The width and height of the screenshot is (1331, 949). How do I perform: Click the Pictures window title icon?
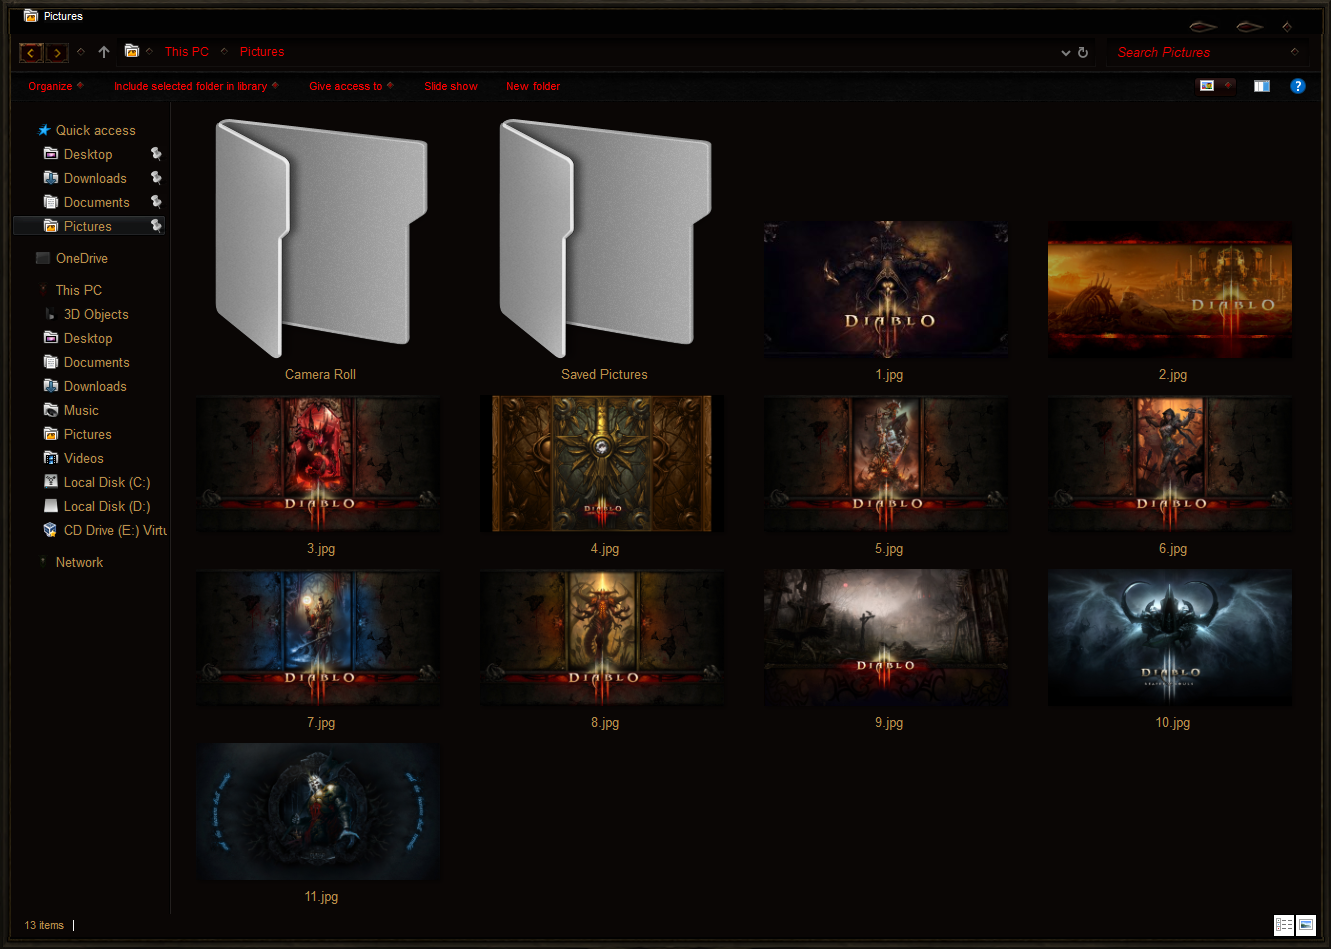[x=31, y=16]
